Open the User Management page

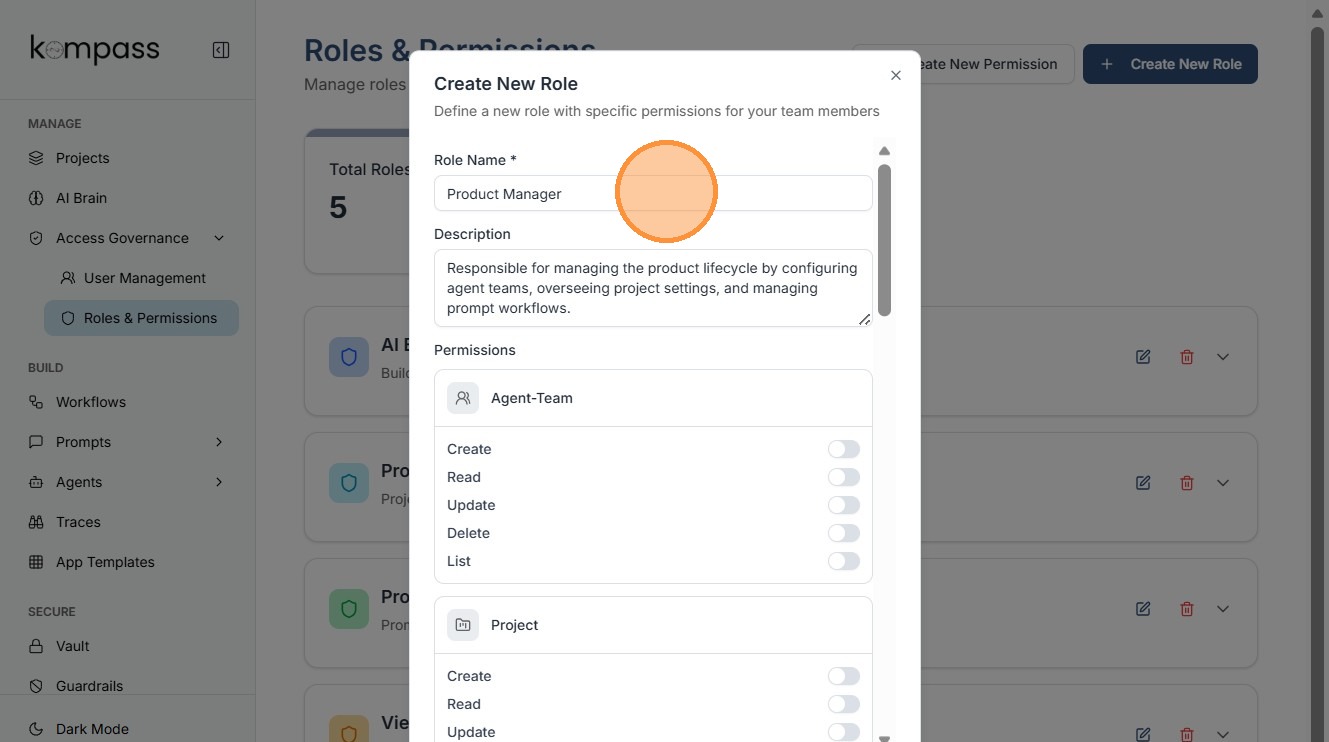tap(144, 278)
